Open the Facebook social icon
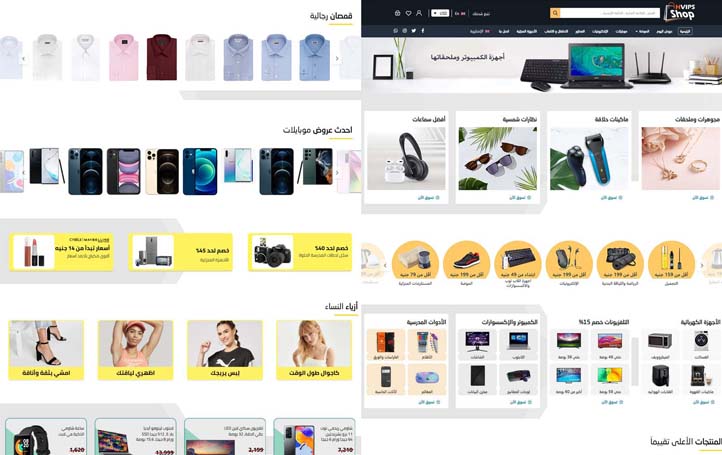Image resolution: width=722 pixels, height=455 pixels. pos(423,31)
